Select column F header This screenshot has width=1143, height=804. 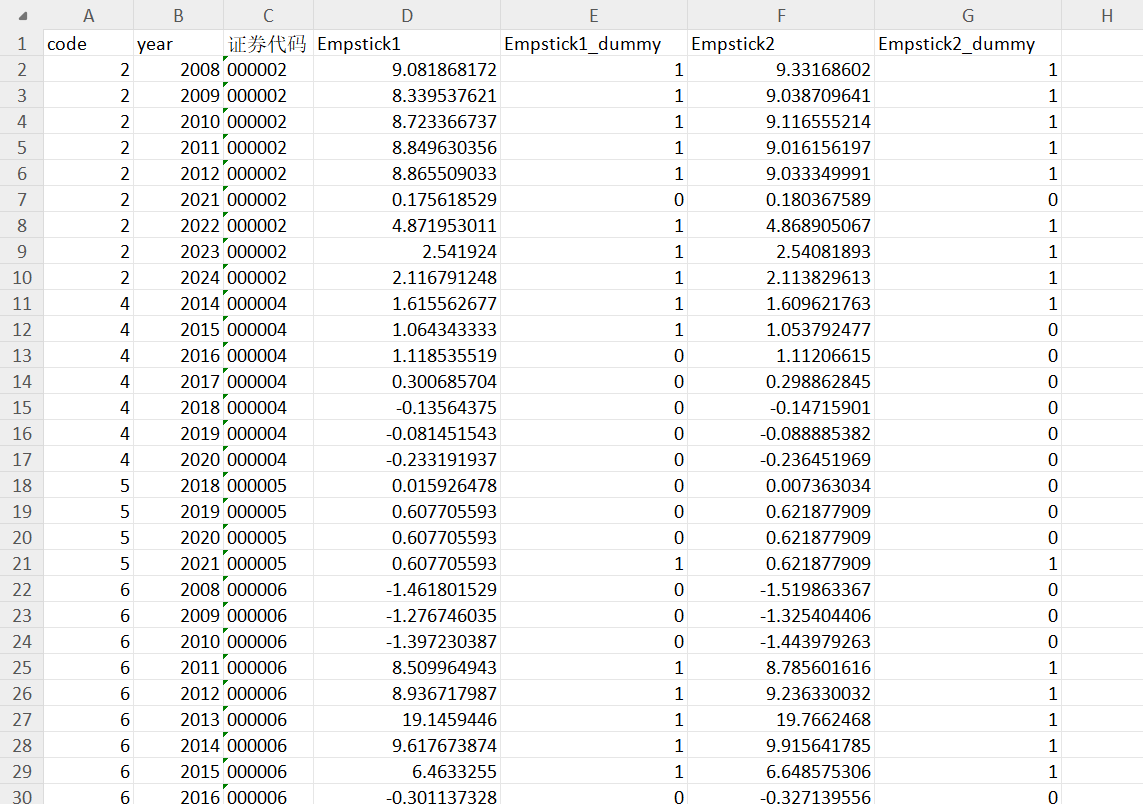(781, 15)
